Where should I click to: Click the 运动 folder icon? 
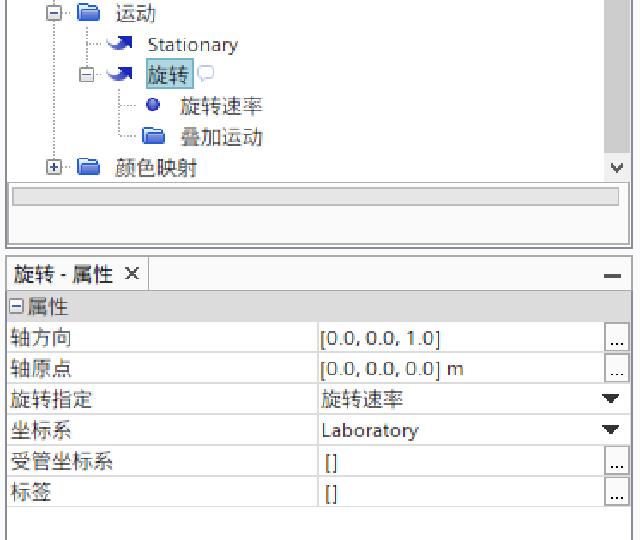point(88,12)
